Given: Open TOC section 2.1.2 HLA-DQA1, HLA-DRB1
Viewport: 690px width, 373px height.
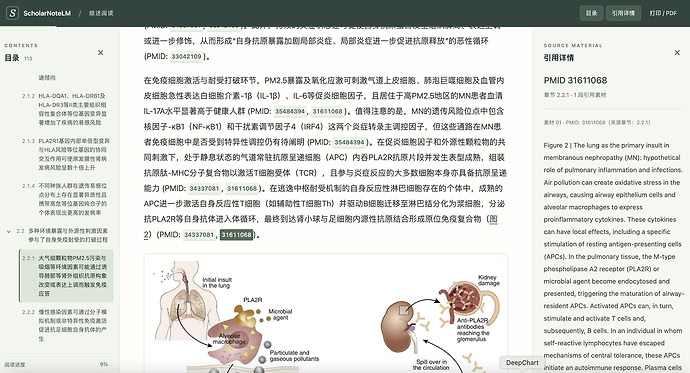Looking at the screenshot, I should 66,109.
